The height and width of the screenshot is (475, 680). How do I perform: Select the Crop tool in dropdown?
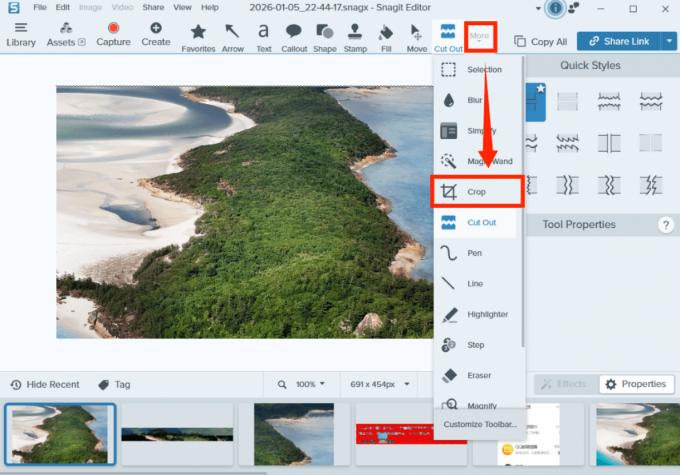(476, 191)
